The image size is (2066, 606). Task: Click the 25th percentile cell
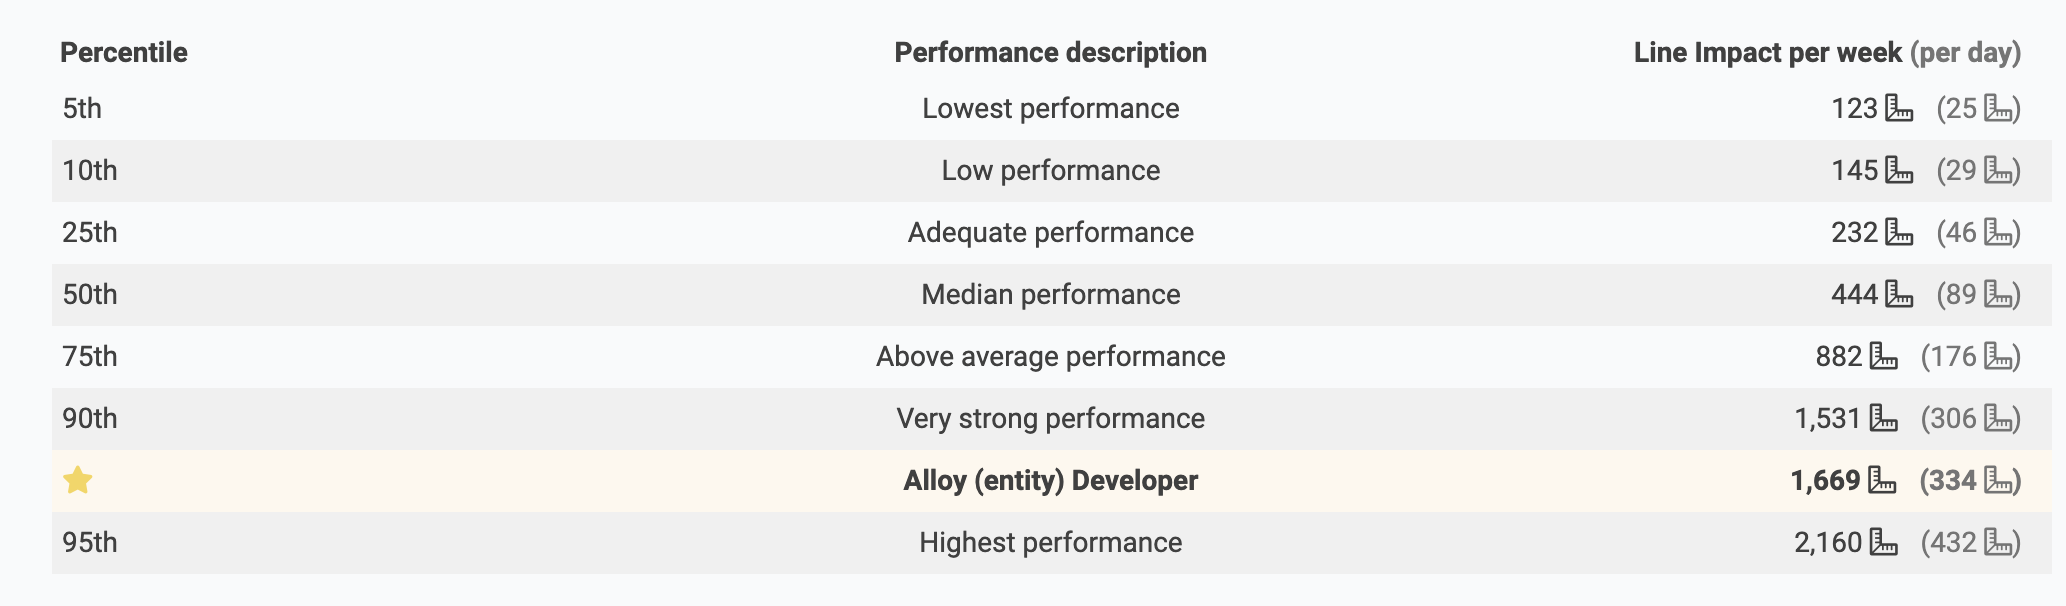tap(90, 232)
